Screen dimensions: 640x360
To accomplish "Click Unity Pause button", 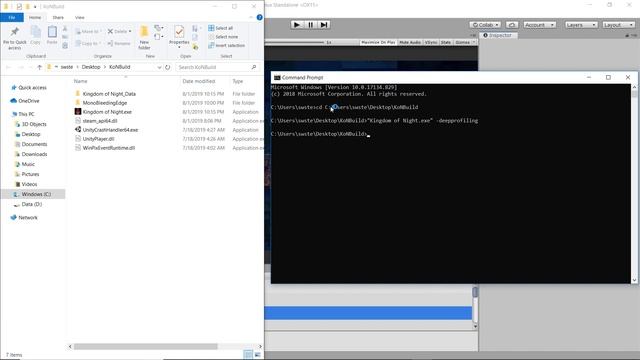I will [311, 25].
